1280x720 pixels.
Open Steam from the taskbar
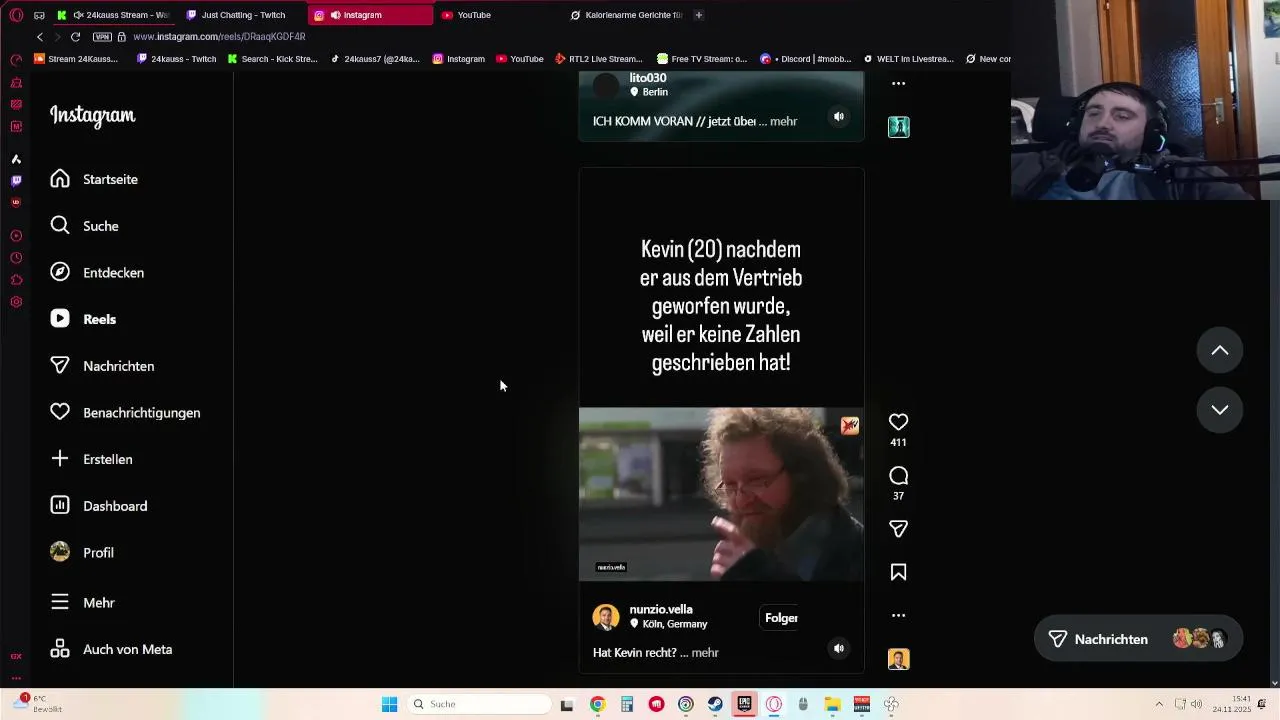[x=715, y=704]
